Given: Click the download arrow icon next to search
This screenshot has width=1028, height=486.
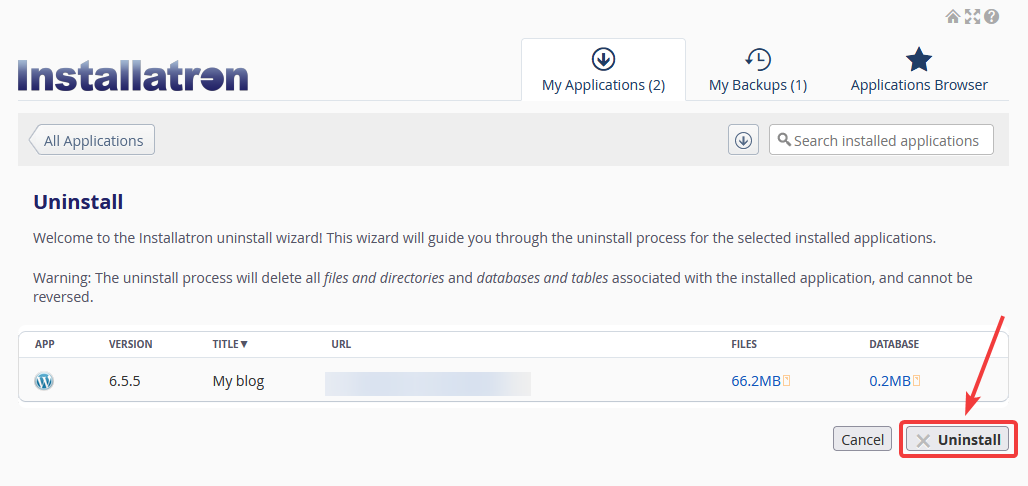Looking at the screenshot, I should (x=743, y=140).
